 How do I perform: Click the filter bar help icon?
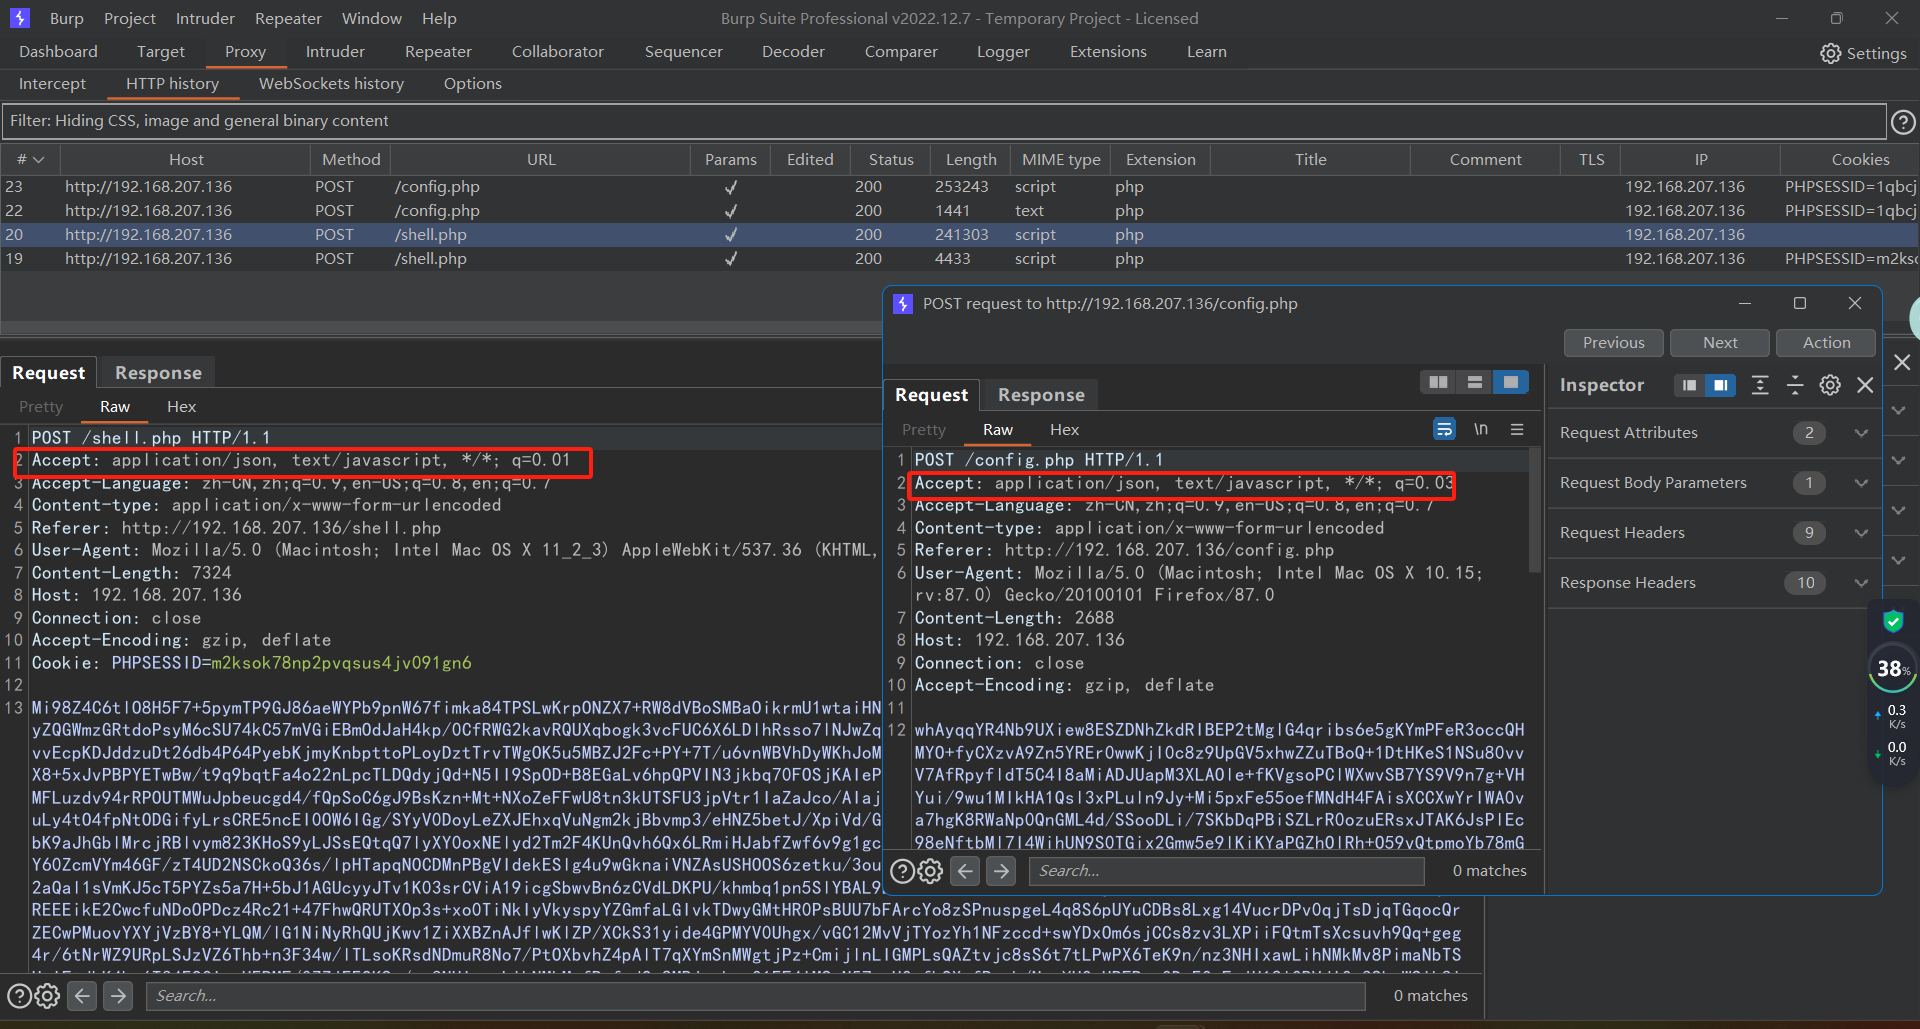click(x=1903, y=121)
